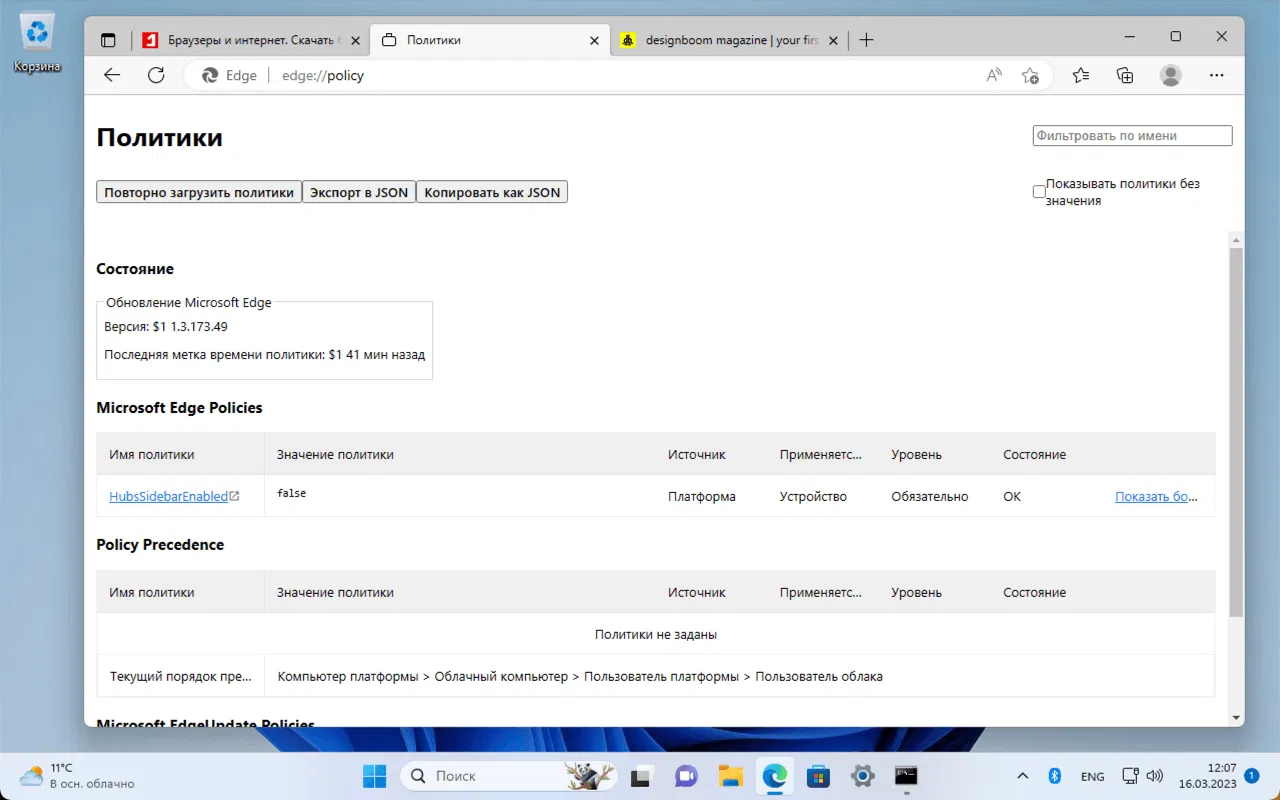The image size is (1280, 800).
Task: Click the OK status cell
Action: pos(1012,496)
